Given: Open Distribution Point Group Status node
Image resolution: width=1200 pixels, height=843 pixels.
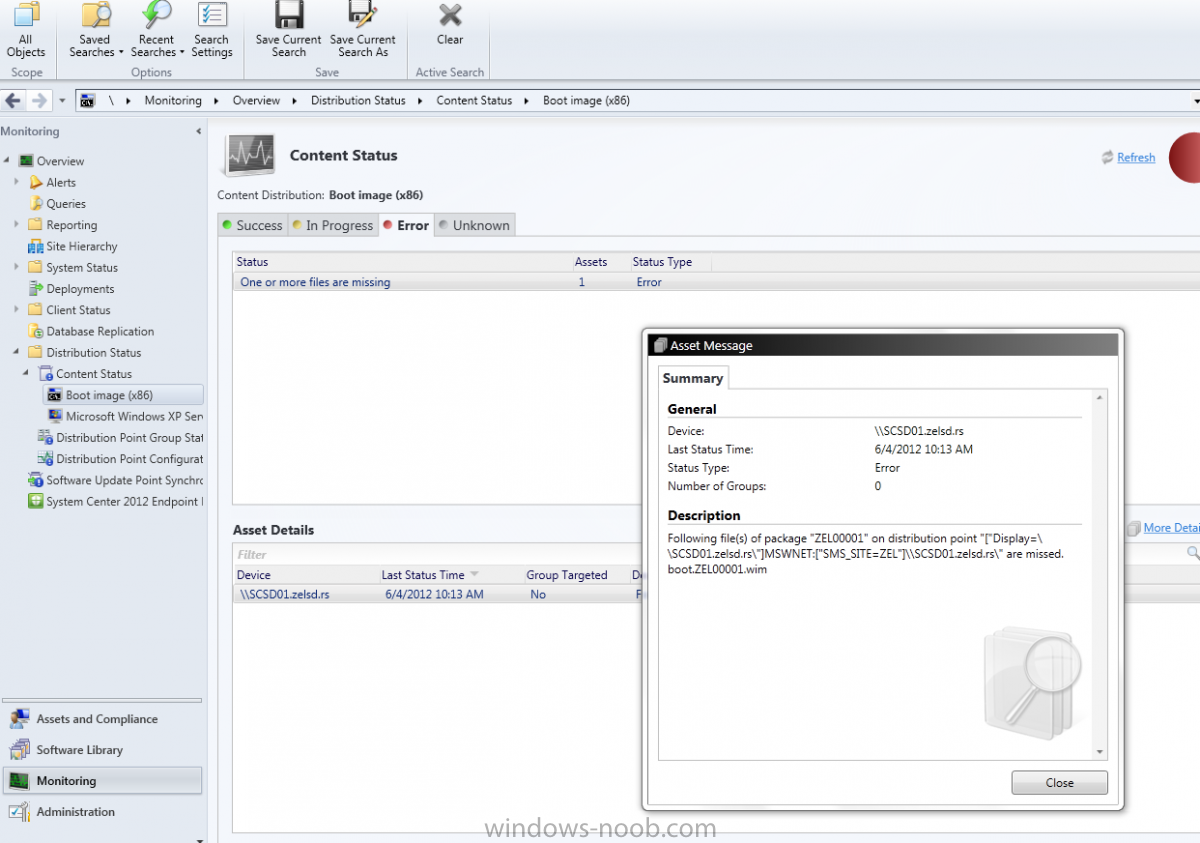Looking at the screenshot, I should (x=120, y=437).
